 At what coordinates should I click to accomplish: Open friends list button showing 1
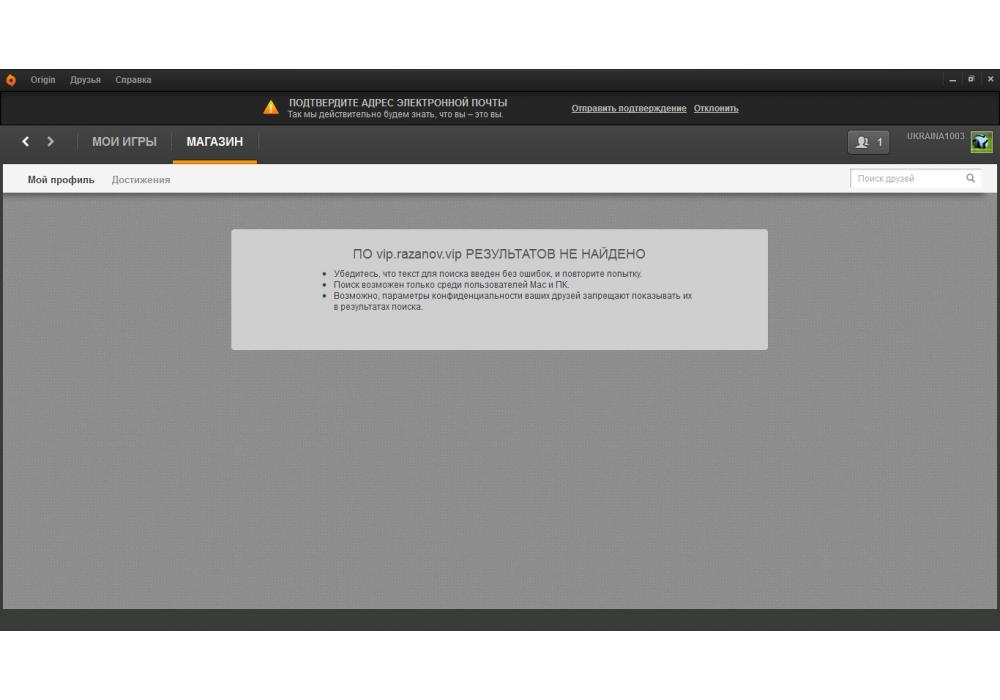point(869,142)
